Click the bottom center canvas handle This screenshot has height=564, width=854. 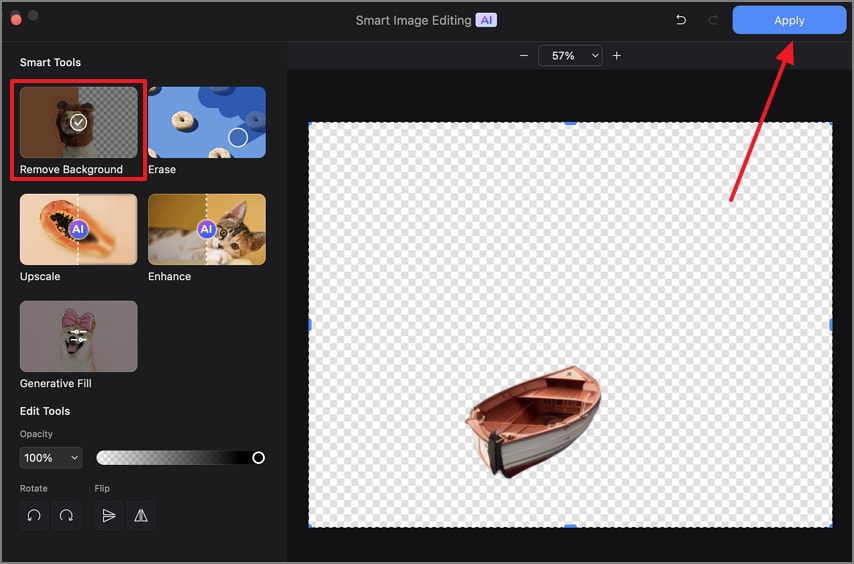[570, 526]
